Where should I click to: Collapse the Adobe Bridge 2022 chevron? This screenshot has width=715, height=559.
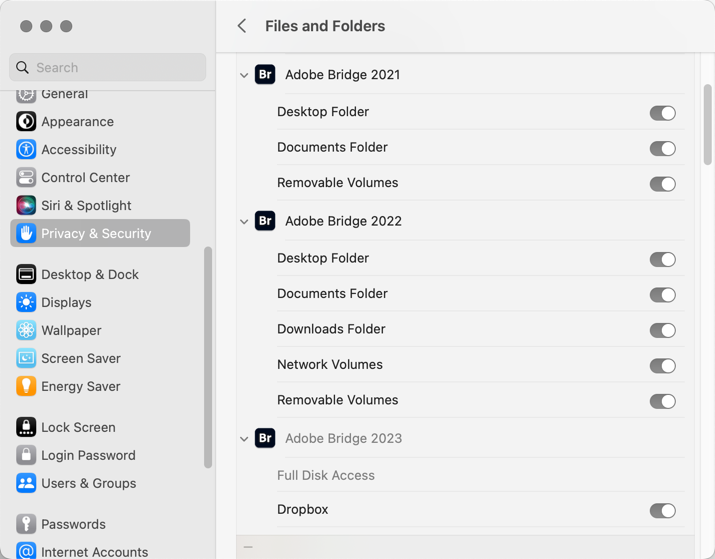(244, 222)
